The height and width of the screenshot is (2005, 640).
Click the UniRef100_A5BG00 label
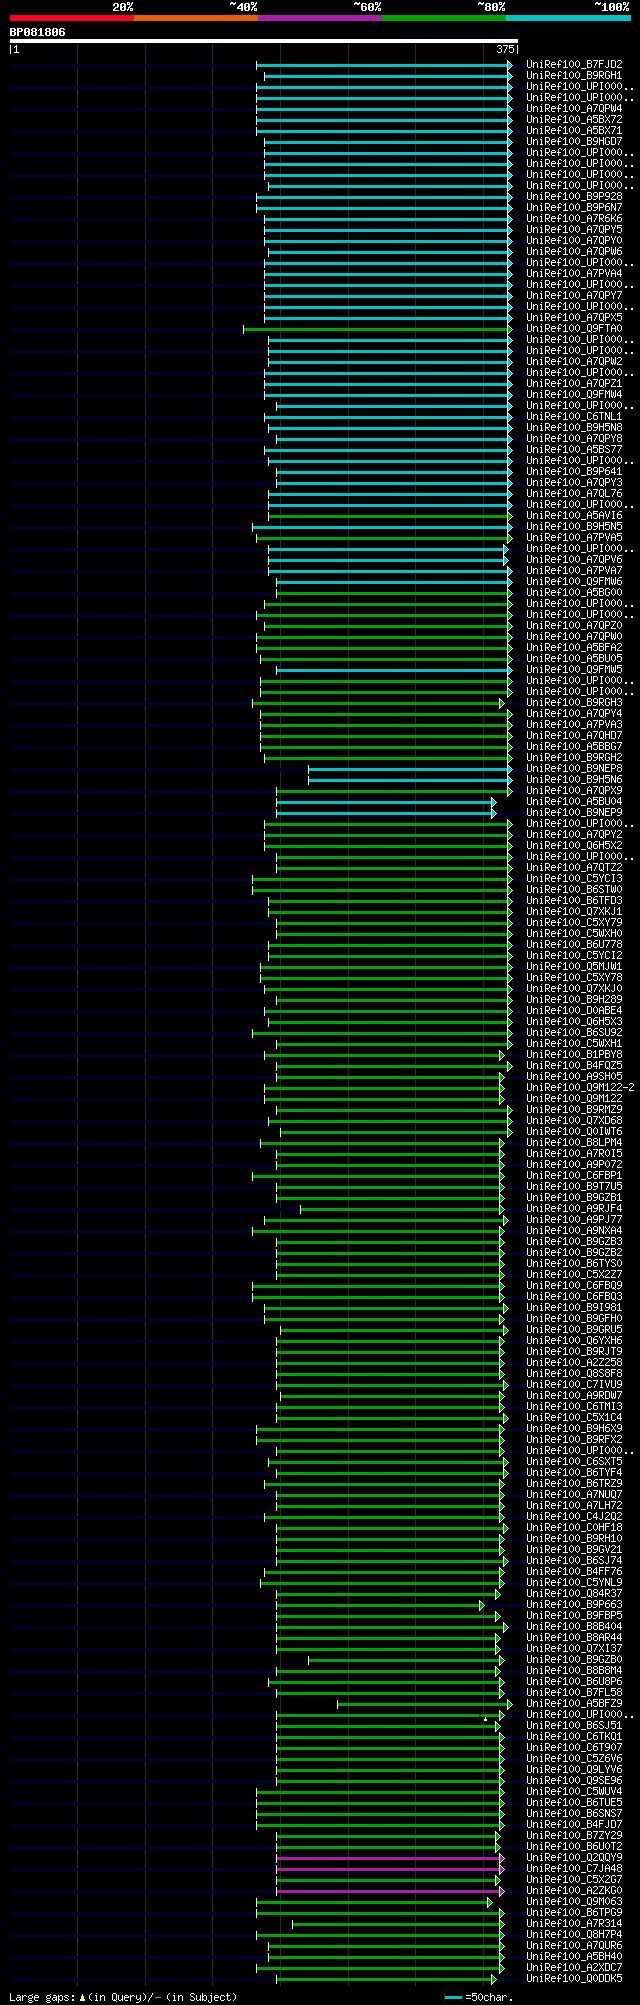click(x=574, y=592)
